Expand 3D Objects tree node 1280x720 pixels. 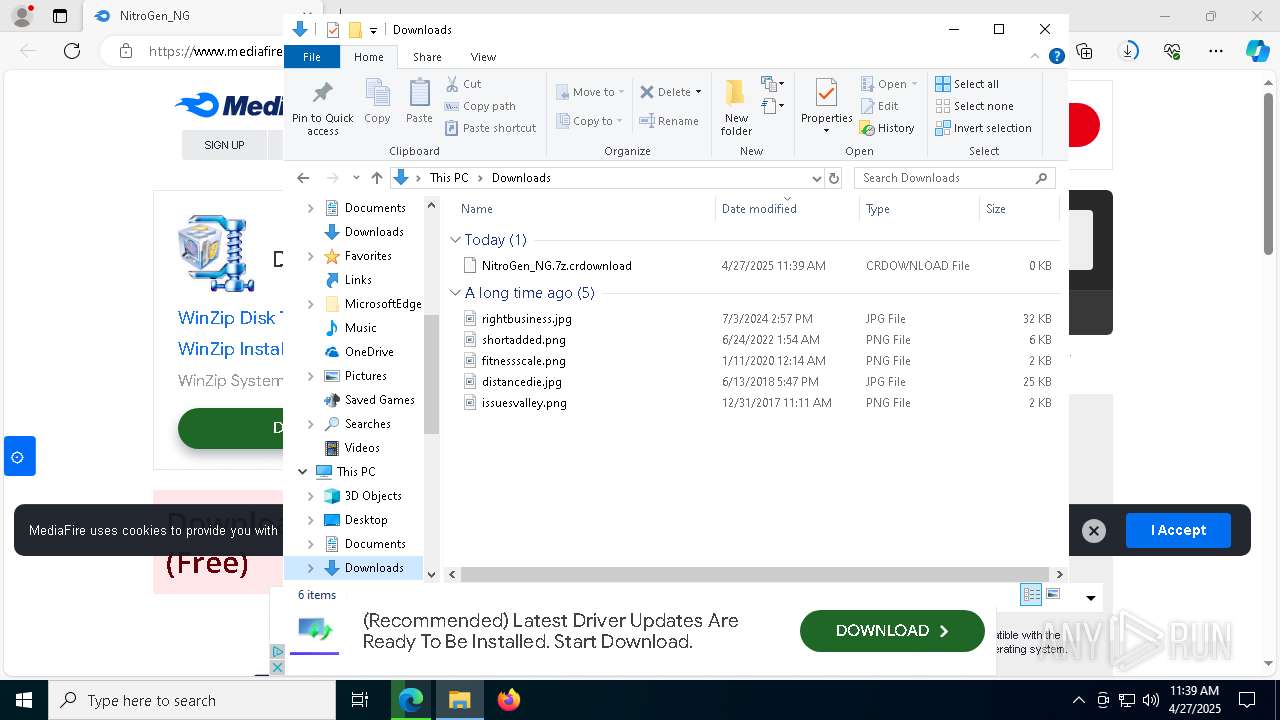[x=310, y=496]
